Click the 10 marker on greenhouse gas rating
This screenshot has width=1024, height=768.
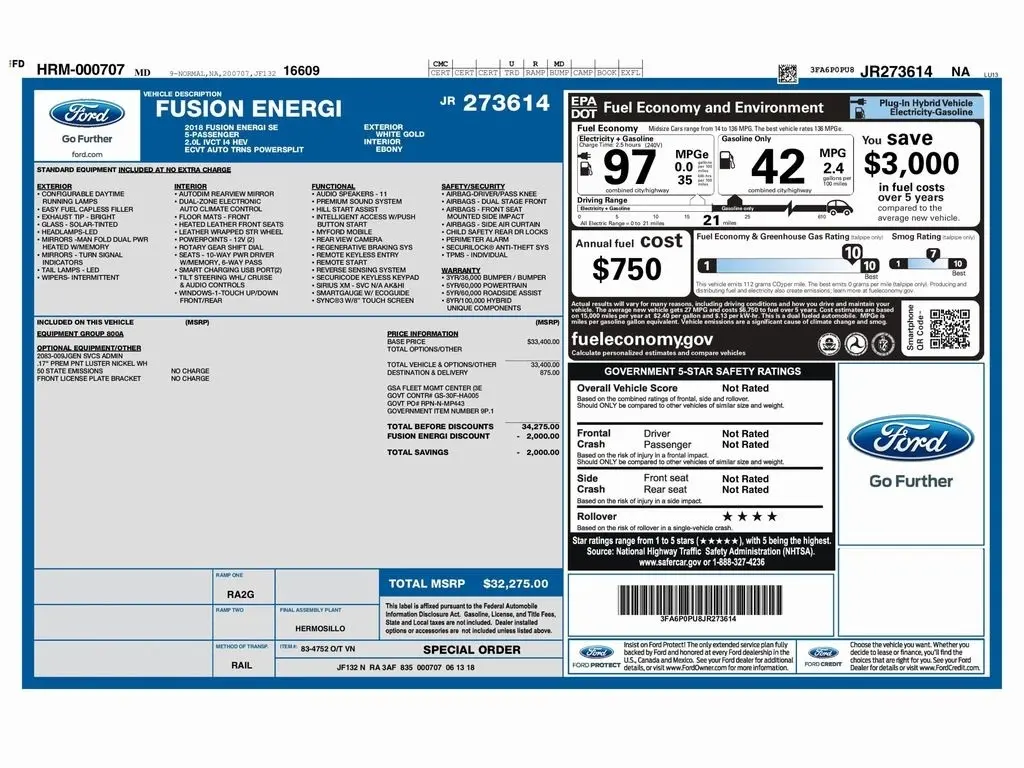tap(852, 253)
